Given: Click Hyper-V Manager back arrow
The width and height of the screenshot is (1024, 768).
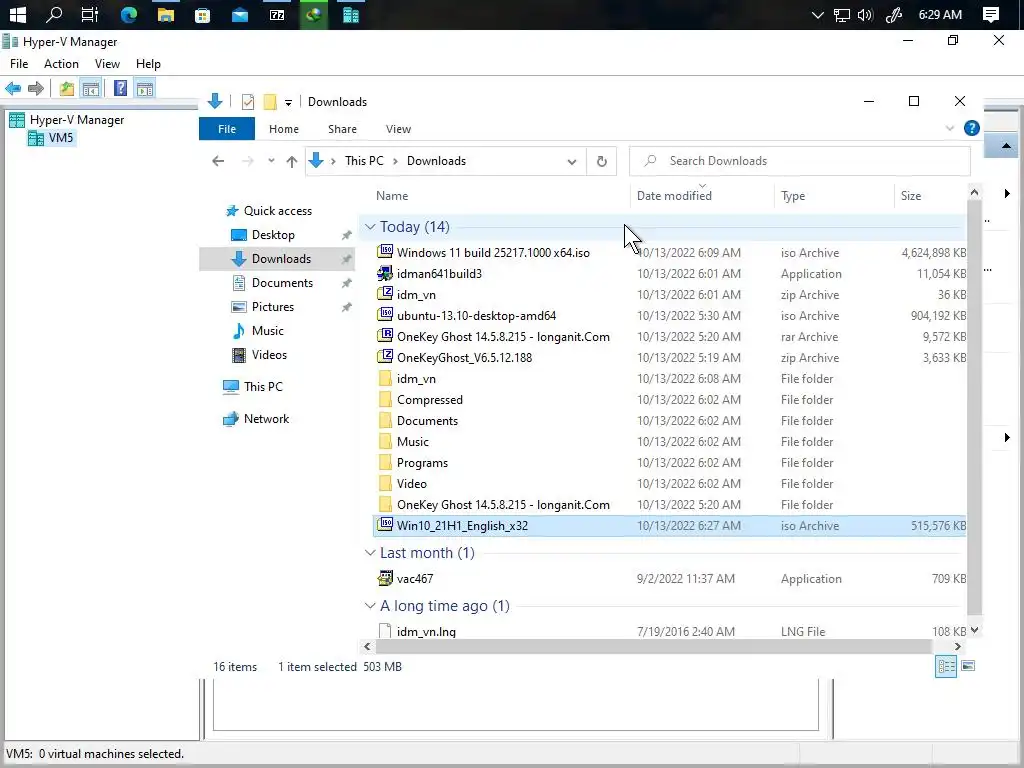Looking at the screenshot, I should pyautogui.click(x=13, y=88).
